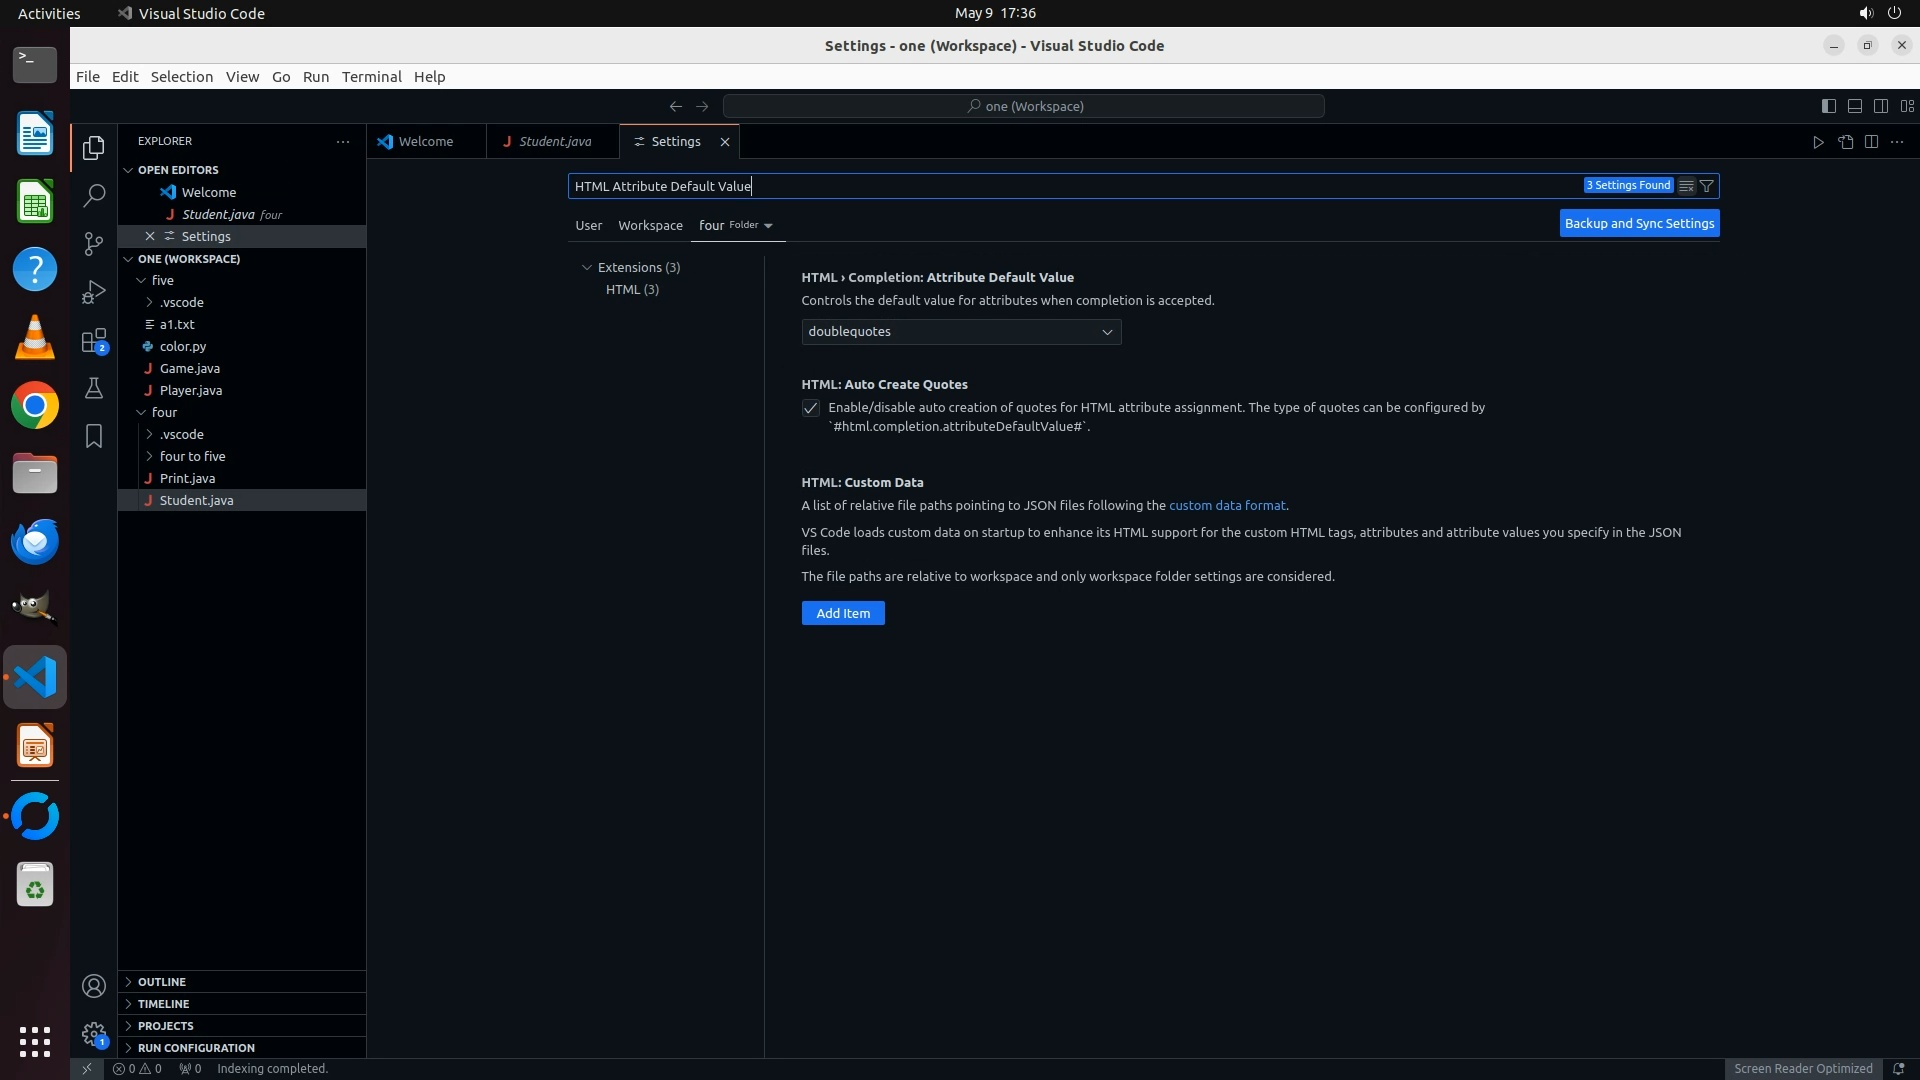Viewport: 1920px width, 1080px height.
Task: Toggle the primary side bar layout icon
Action: coord(1828,106)
